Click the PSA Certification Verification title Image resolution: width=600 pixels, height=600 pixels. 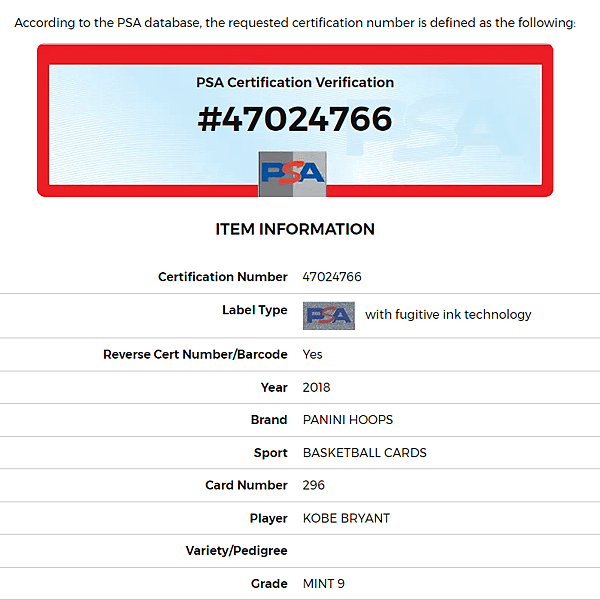point(295,82)
